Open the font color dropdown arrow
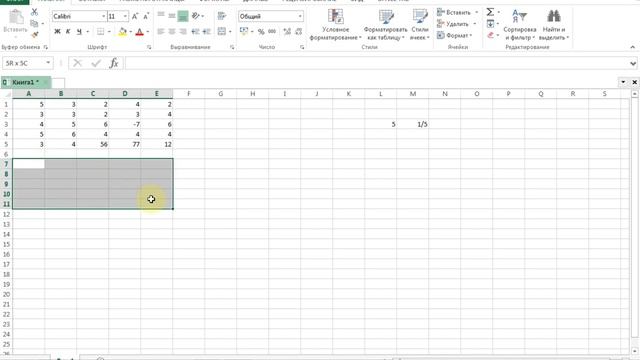This screenshot has width=640, height=360. point(147,31)
